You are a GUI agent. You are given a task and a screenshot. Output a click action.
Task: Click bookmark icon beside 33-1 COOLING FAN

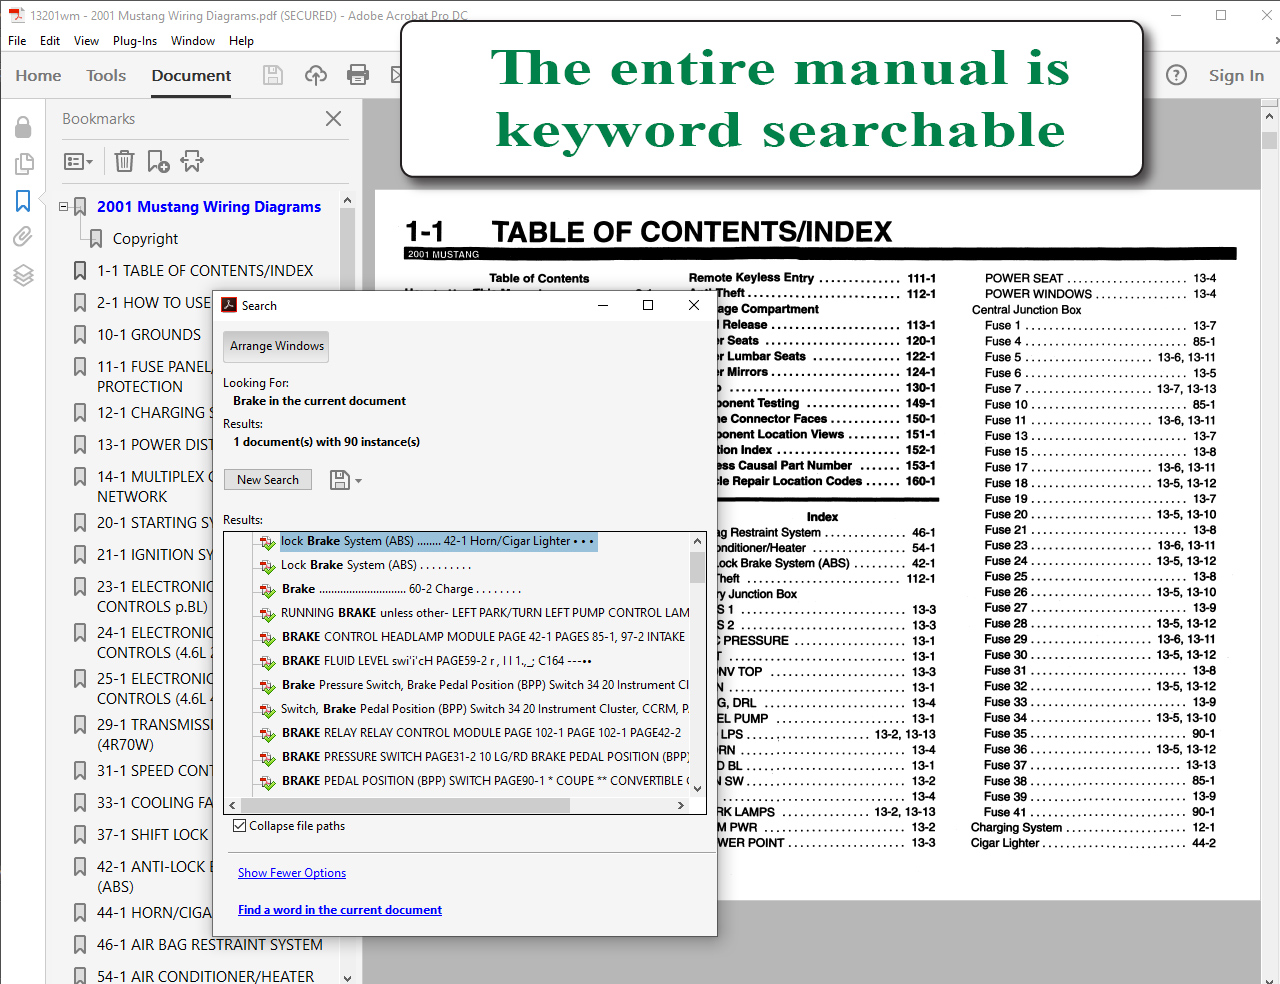coord(80,803)
